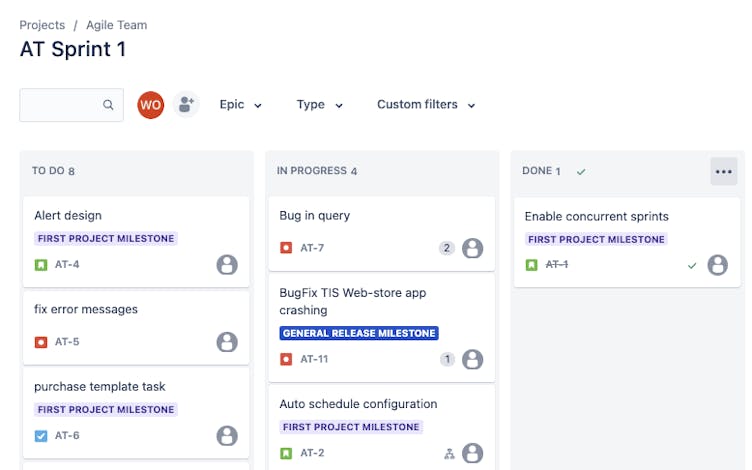This screenshot has height=470, width=752.
Task: Click the checkmark next to DONE header
Action: [x=581, y=171]
